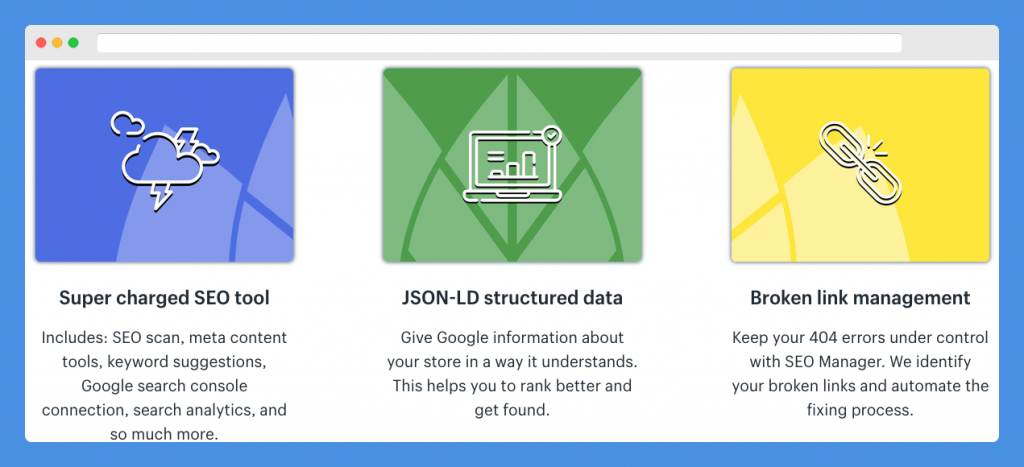Screen dimensions: 1024x467
Task: Click the green maximize window dot
Action: tap(73, 42)
